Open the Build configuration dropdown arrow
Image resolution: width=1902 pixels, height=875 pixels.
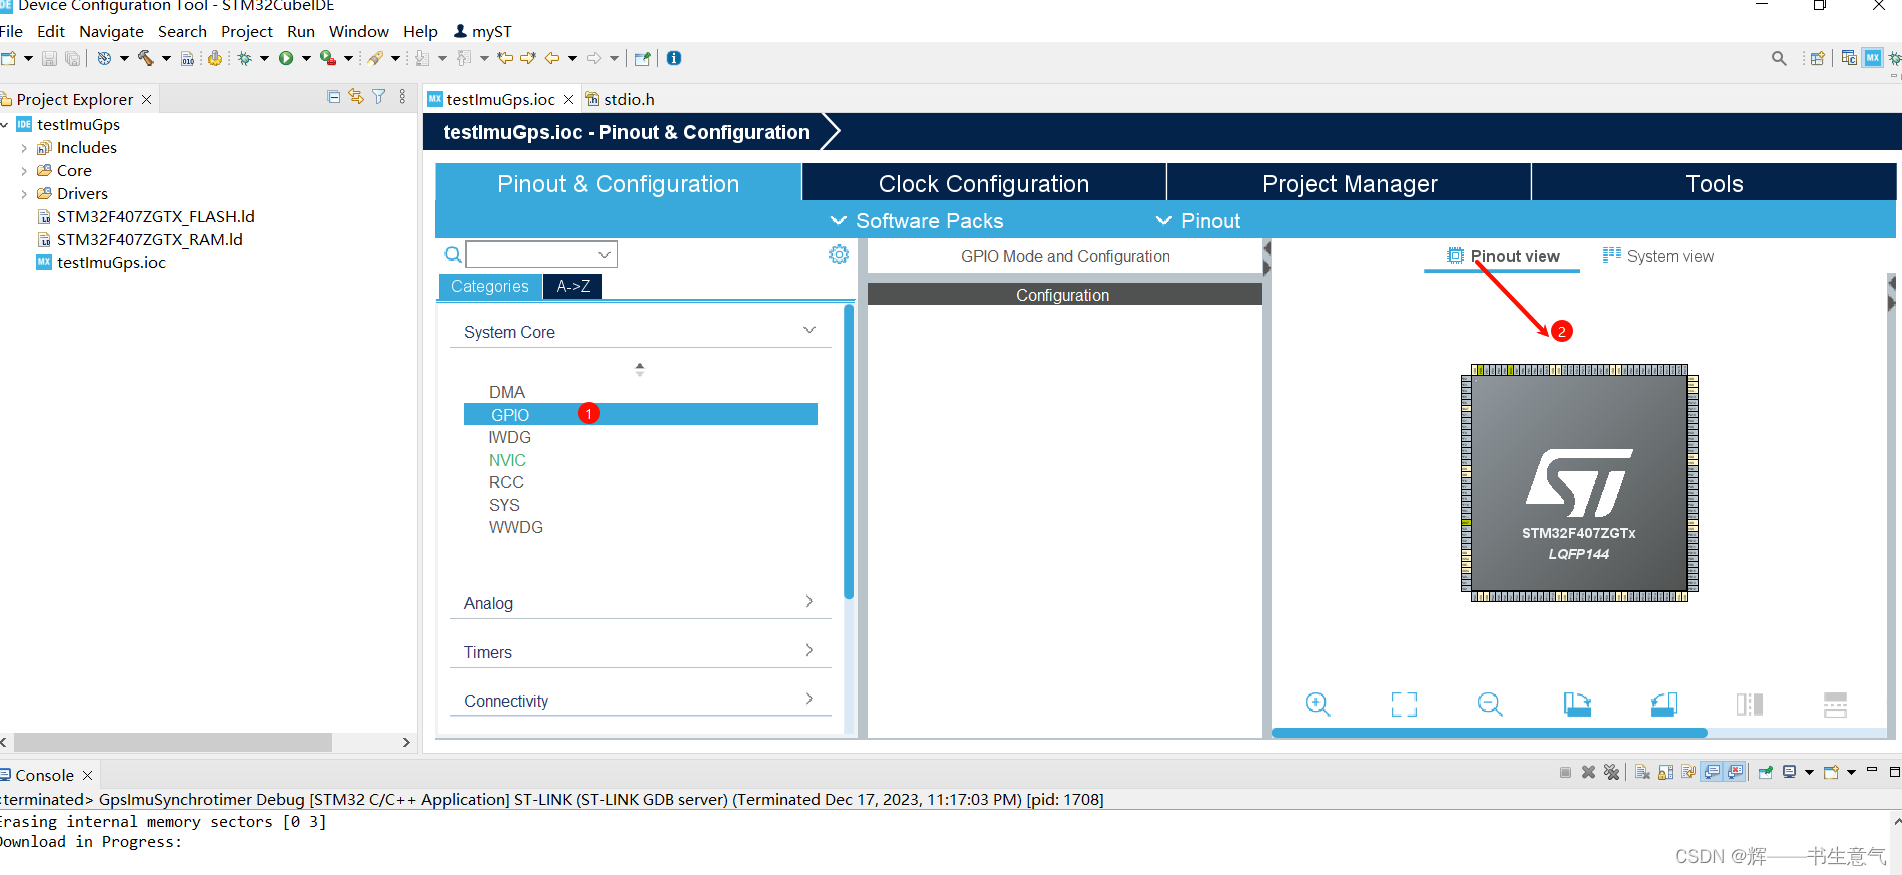(x=166, y=58)
